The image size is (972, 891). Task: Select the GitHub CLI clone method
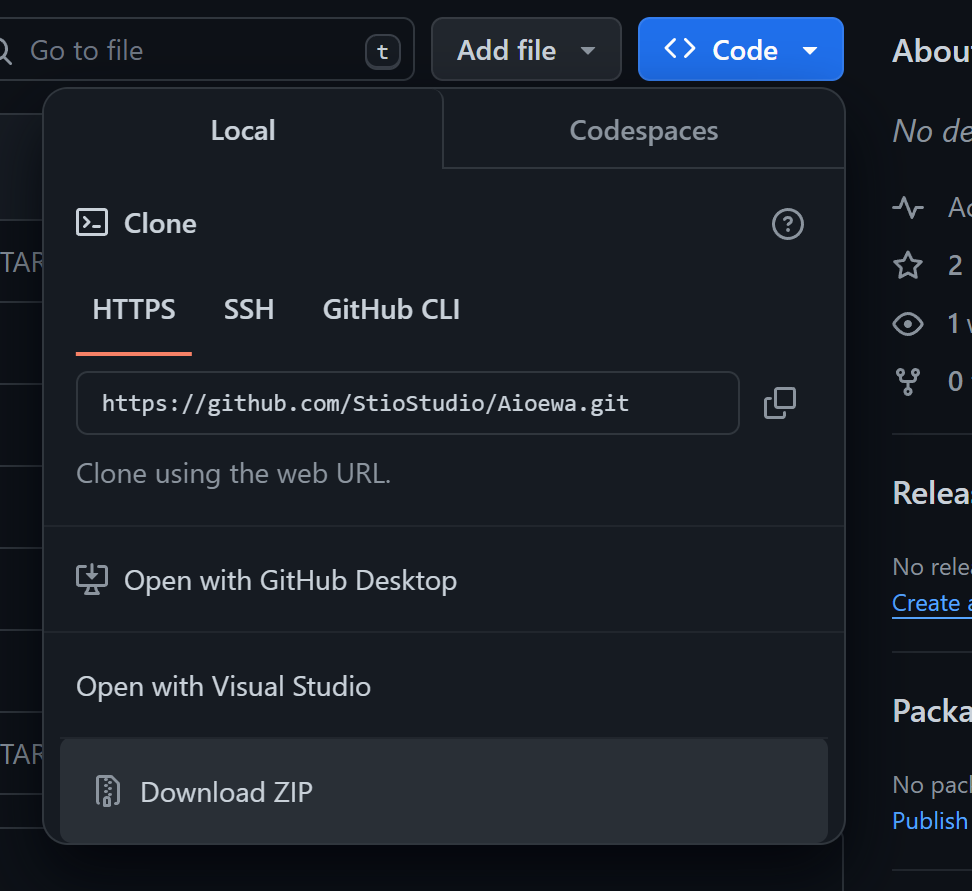[391, 309]
